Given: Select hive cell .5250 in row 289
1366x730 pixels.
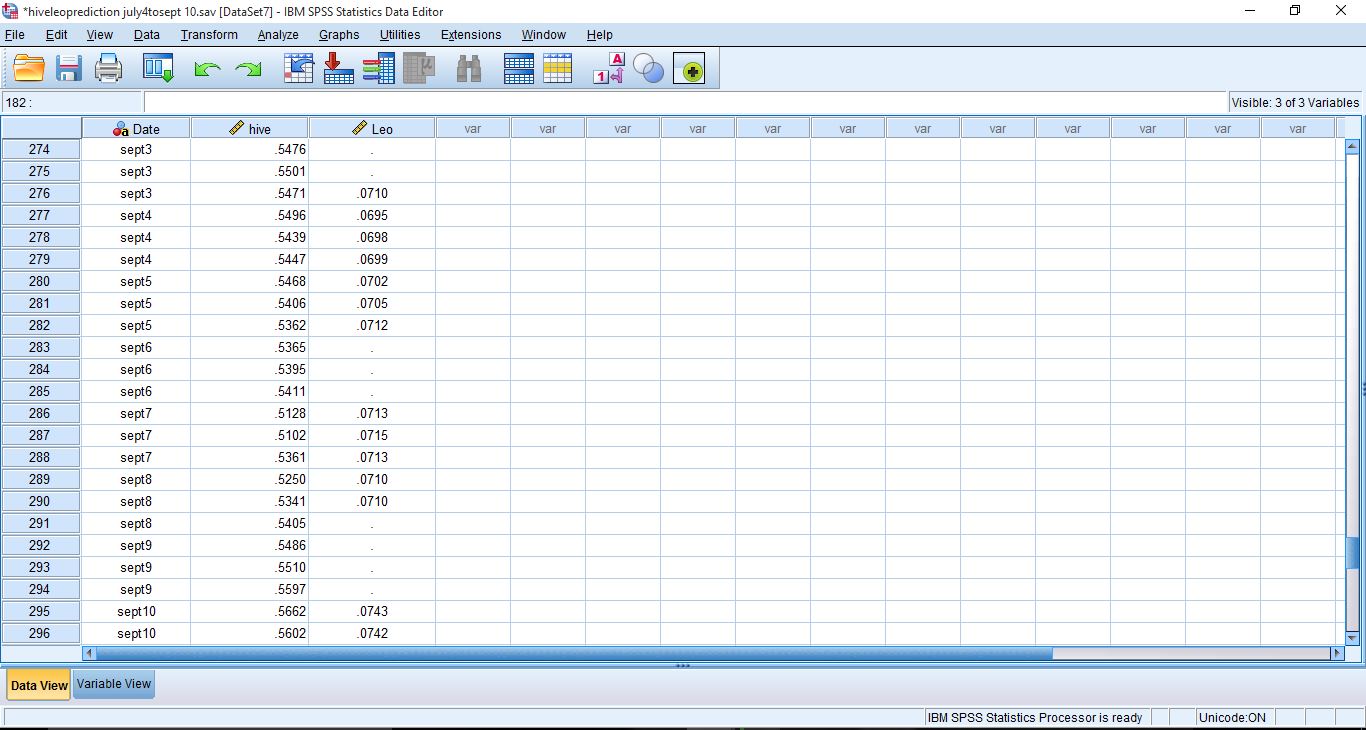Looking at the screenshot, I should tap(250, 479).
